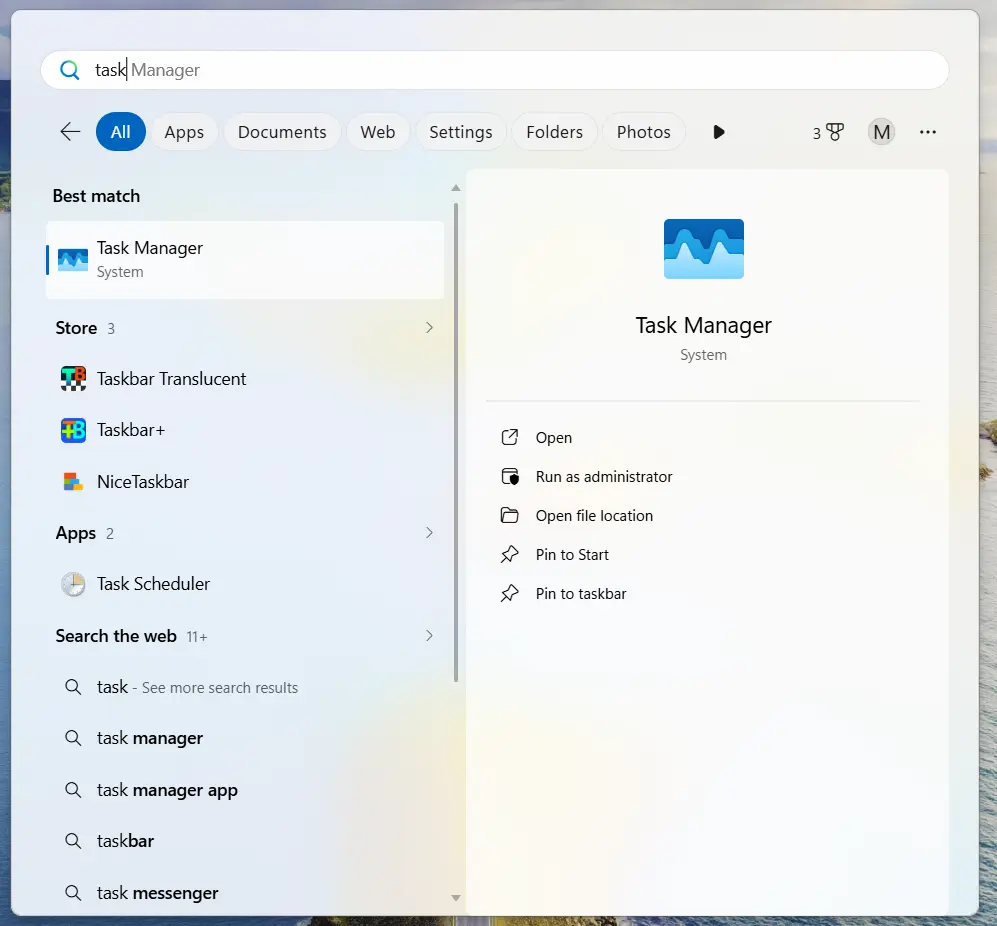Click the Pin to taskbar pin icon
The height and width of the screenshot is (926, 997).
pyautogui.click(x=509, y=593)
